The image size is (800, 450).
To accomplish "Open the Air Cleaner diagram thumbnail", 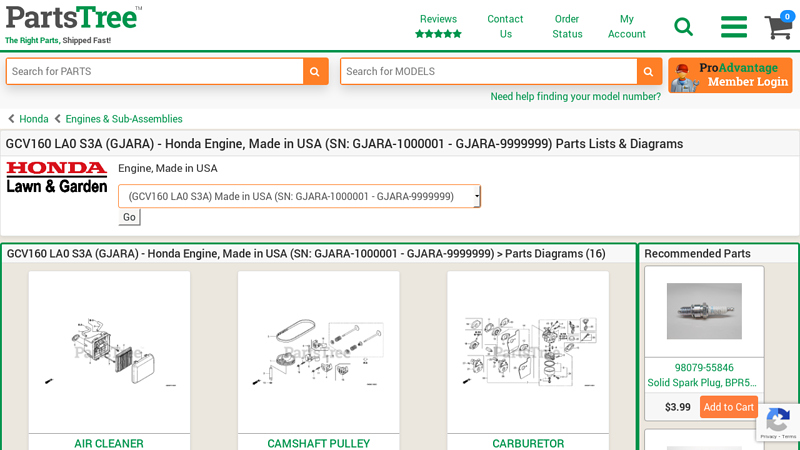I will 109,352.
